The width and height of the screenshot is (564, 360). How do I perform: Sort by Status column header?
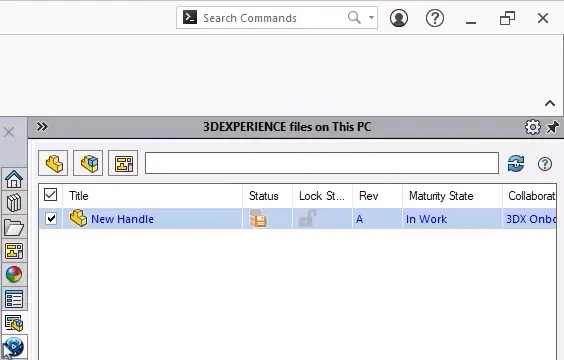pos(267,196)
